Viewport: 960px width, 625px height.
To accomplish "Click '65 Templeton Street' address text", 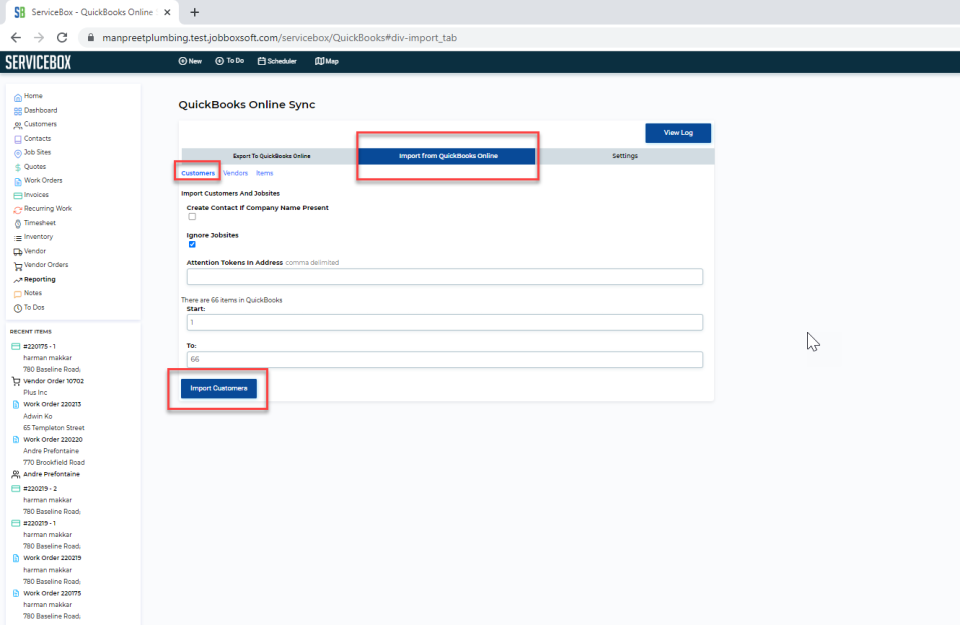I will point(54,428).
